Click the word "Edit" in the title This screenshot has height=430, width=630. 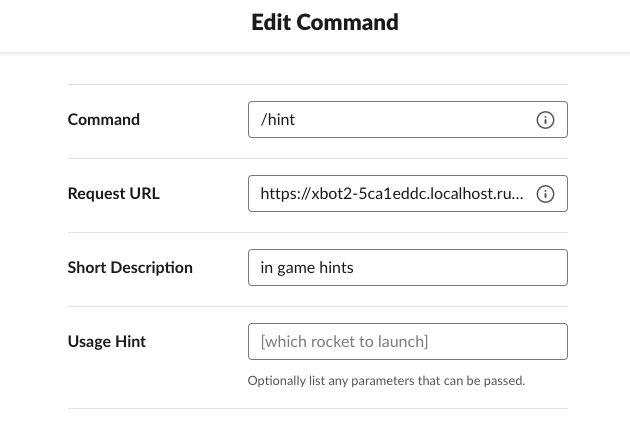(x=271, y=22)
